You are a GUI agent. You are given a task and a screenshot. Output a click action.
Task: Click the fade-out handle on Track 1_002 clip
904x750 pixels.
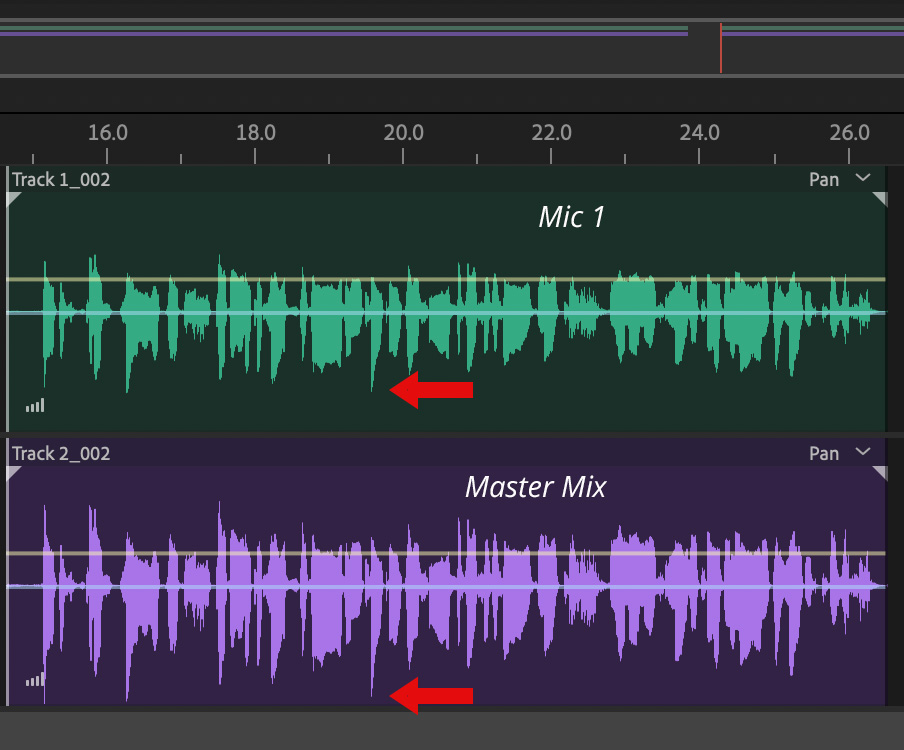pos(880,199)
